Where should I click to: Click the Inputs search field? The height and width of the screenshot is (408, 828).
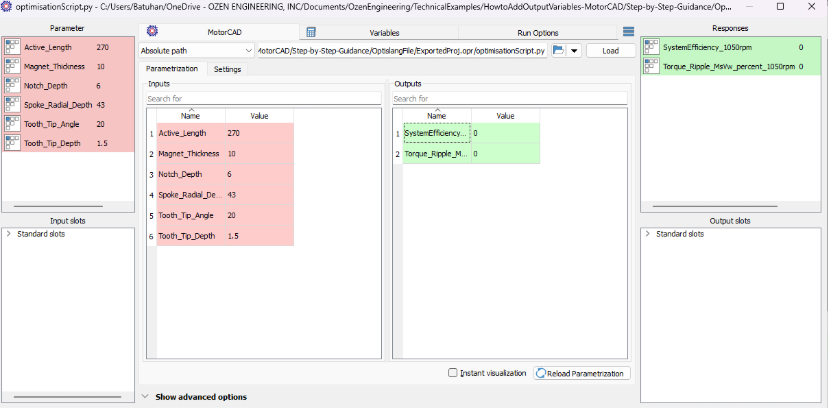coord(263,99)
